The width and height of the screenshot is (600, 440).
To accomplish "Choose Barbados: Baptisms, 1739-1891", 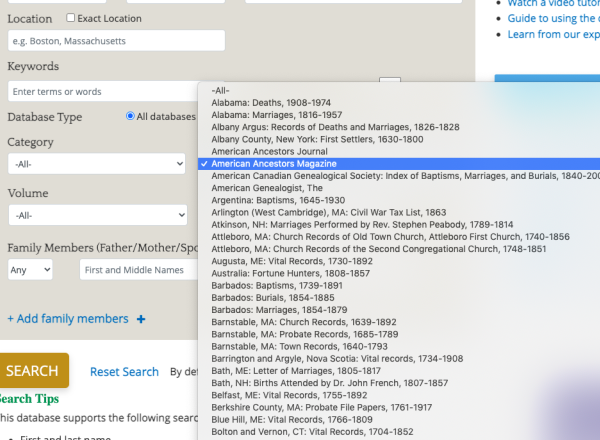I will coord(399,286).
